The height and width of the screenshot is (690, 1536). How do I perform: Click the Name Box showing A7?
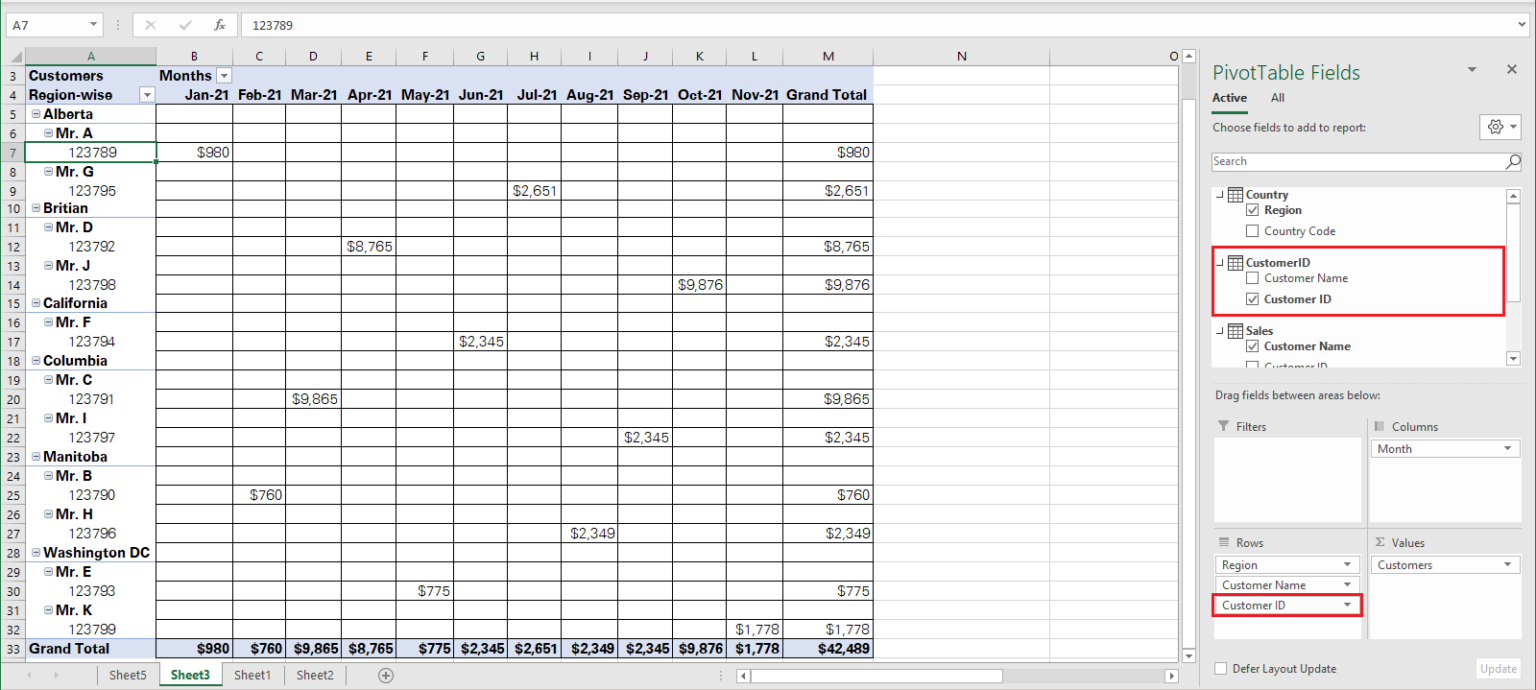[x=40, y=24]
